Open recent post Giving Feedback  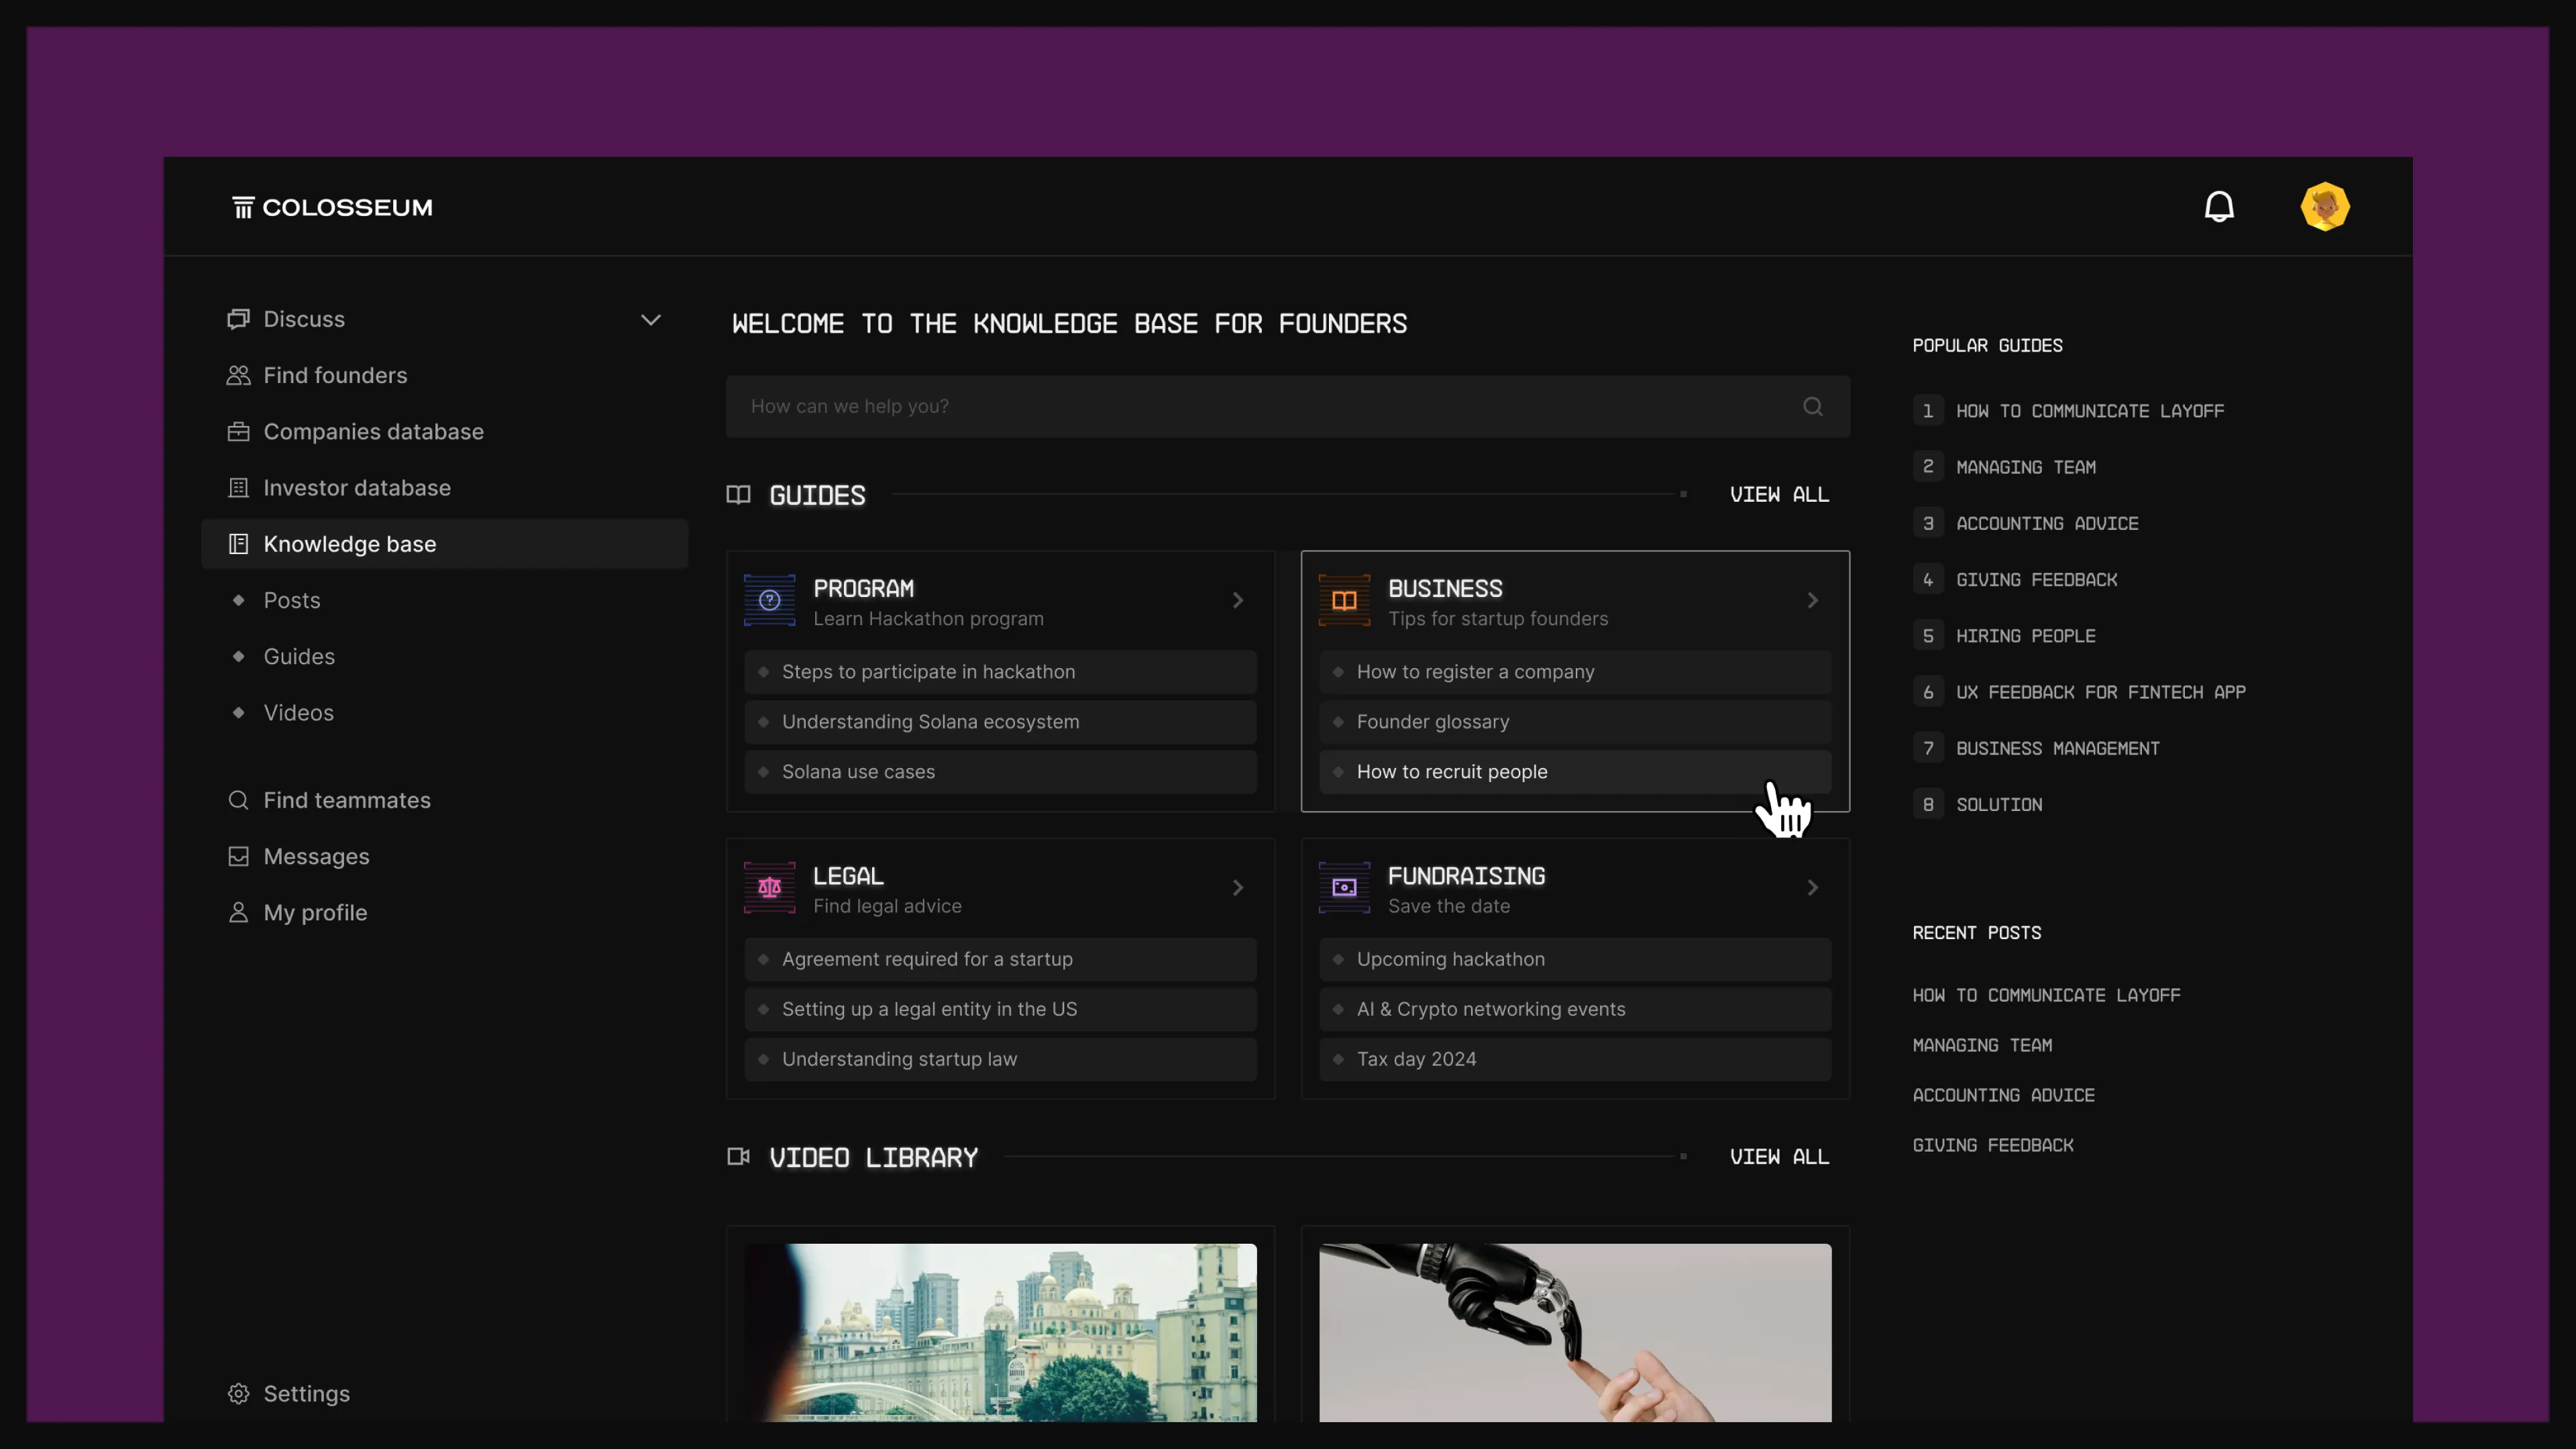coord(1993,1146)
